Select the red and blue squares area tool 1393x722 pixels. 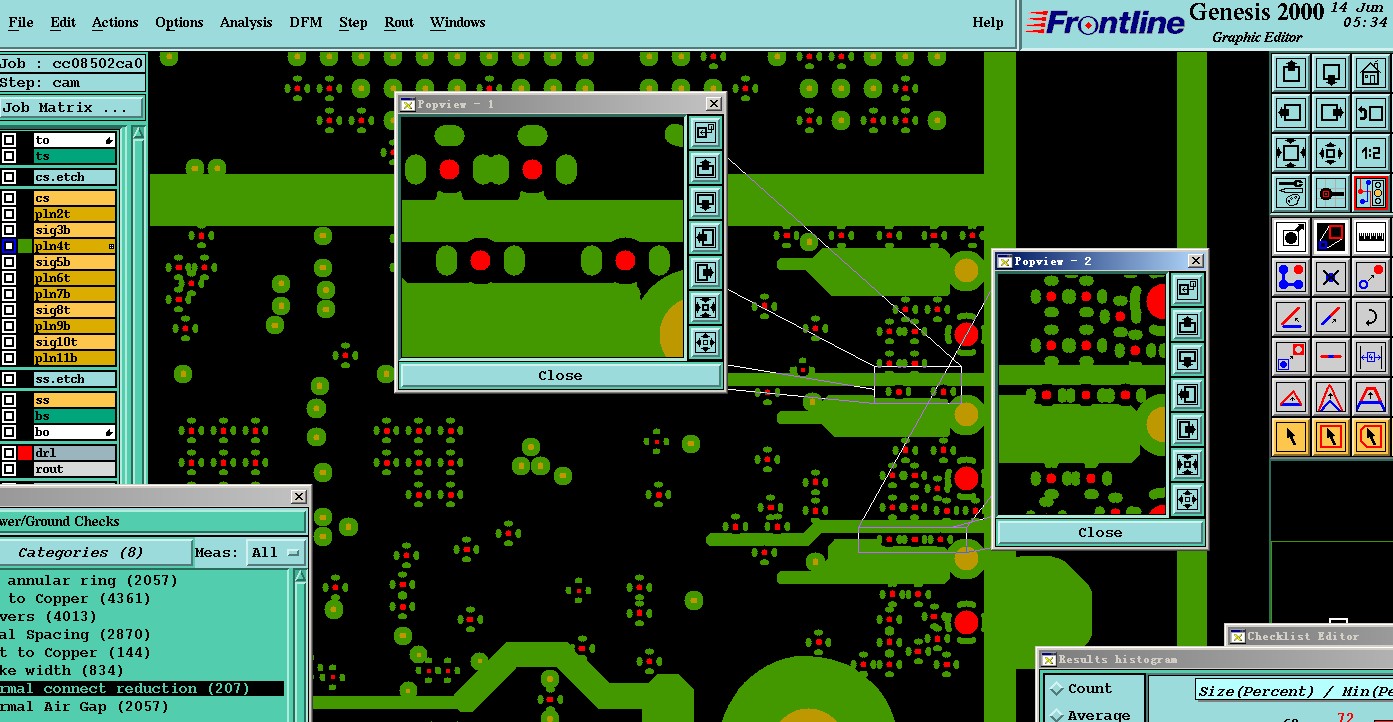1331,237
